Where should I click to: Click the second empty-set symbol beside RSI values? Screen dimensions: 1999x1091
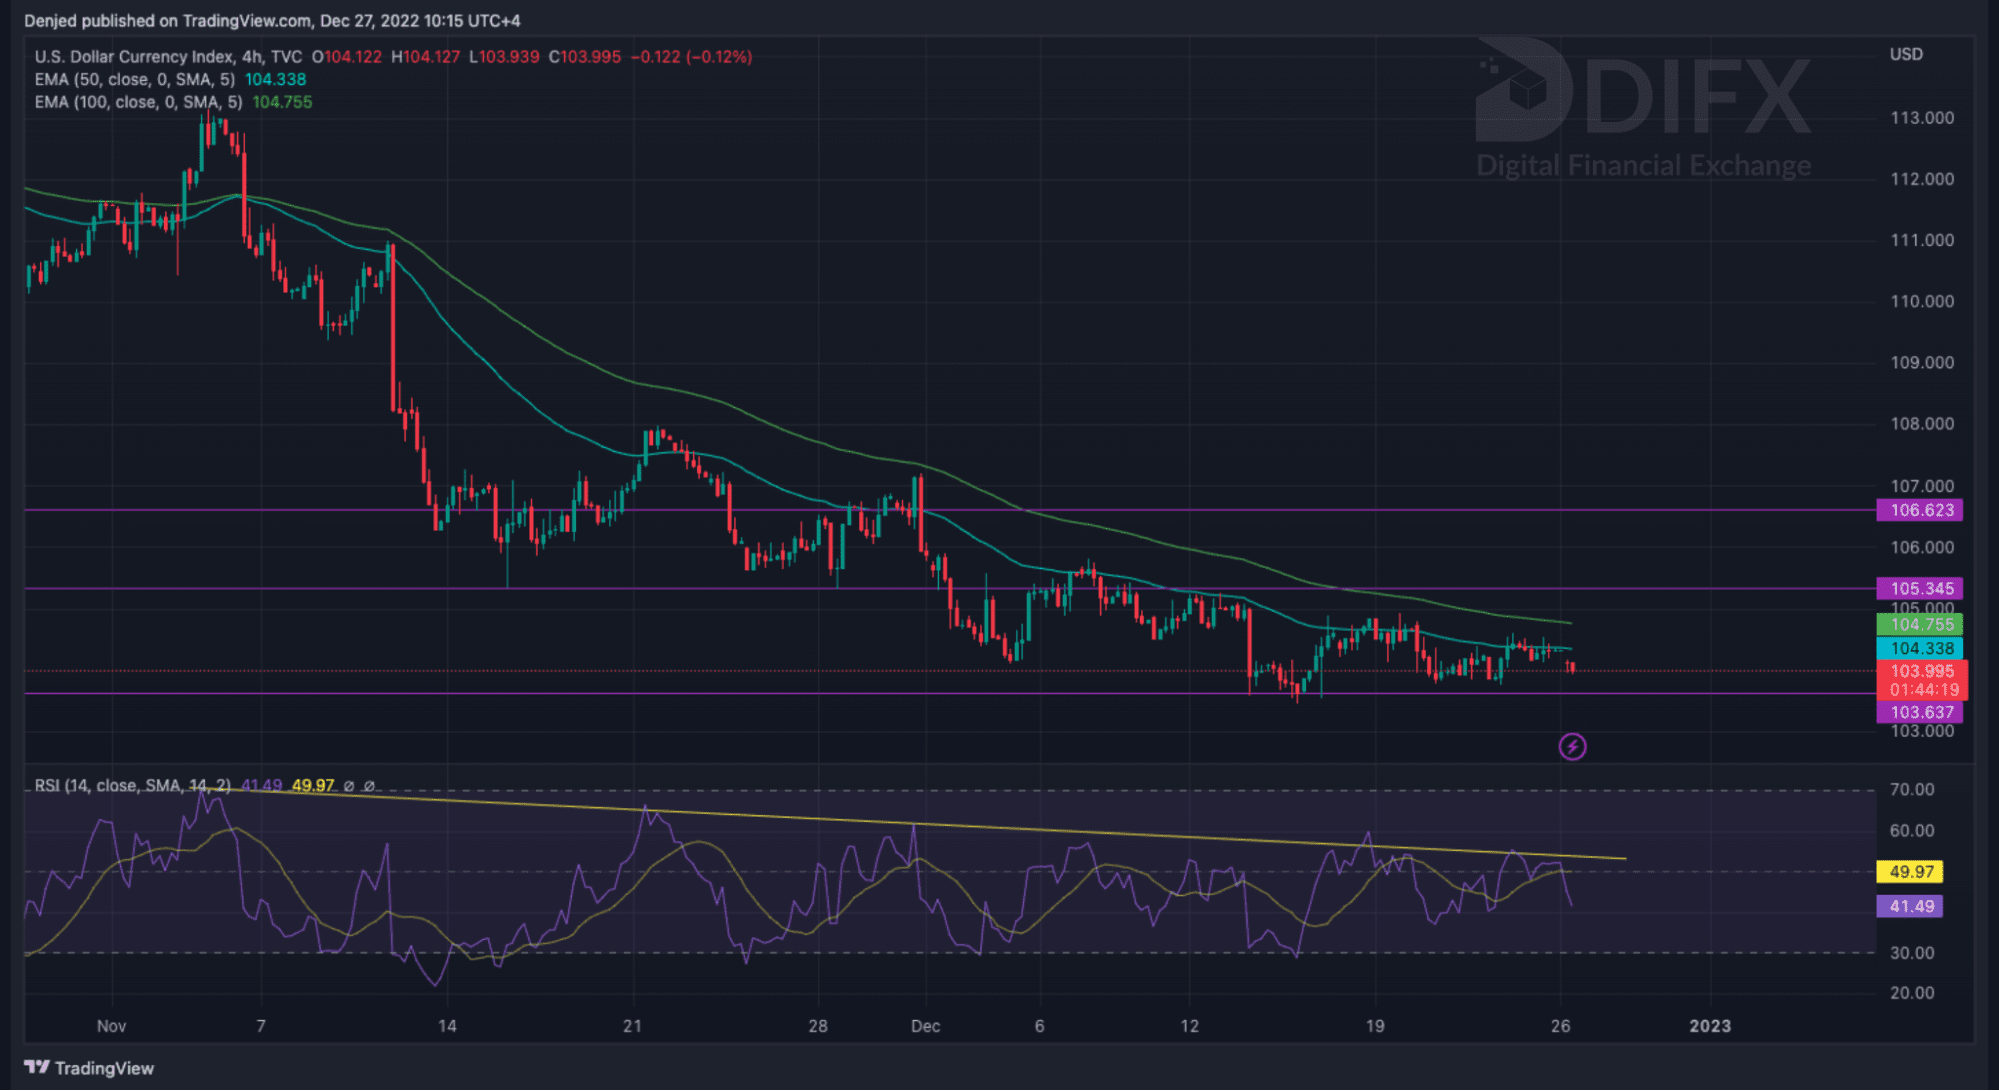(369, 786)
